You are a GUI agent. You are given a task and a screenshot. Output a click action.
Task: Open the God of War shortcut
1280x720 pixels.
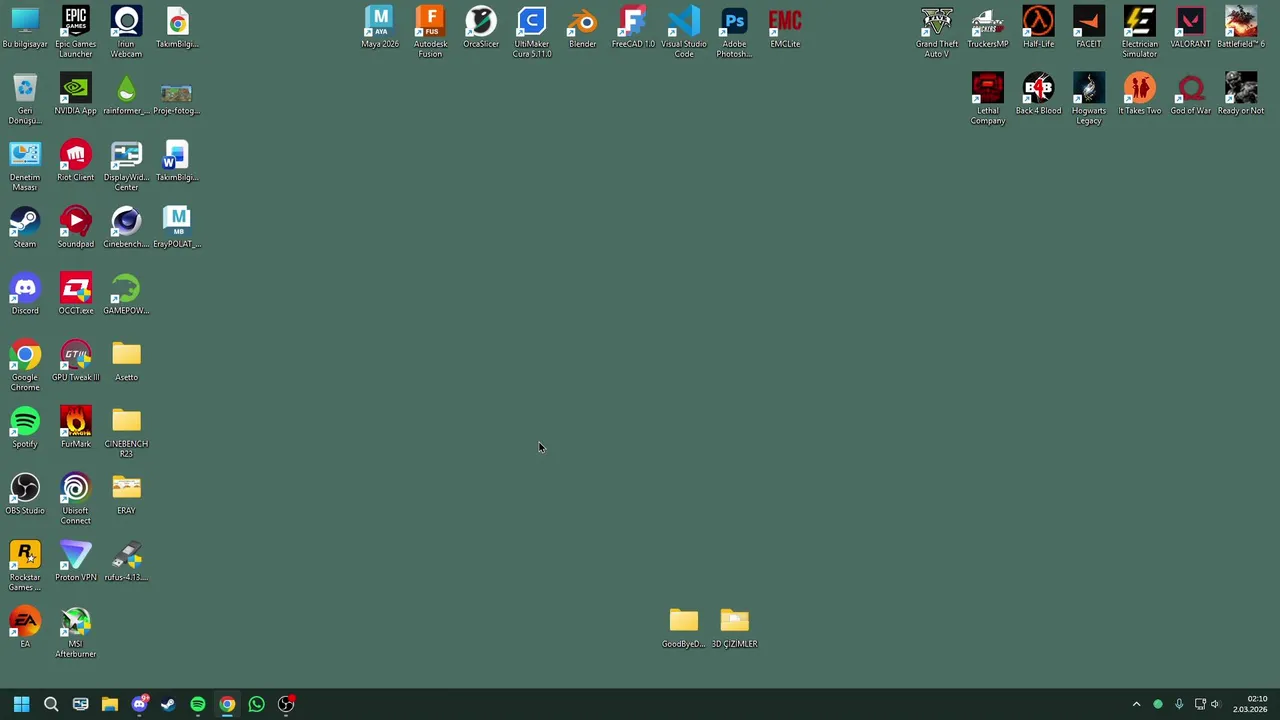click(x=1190, y=93)
